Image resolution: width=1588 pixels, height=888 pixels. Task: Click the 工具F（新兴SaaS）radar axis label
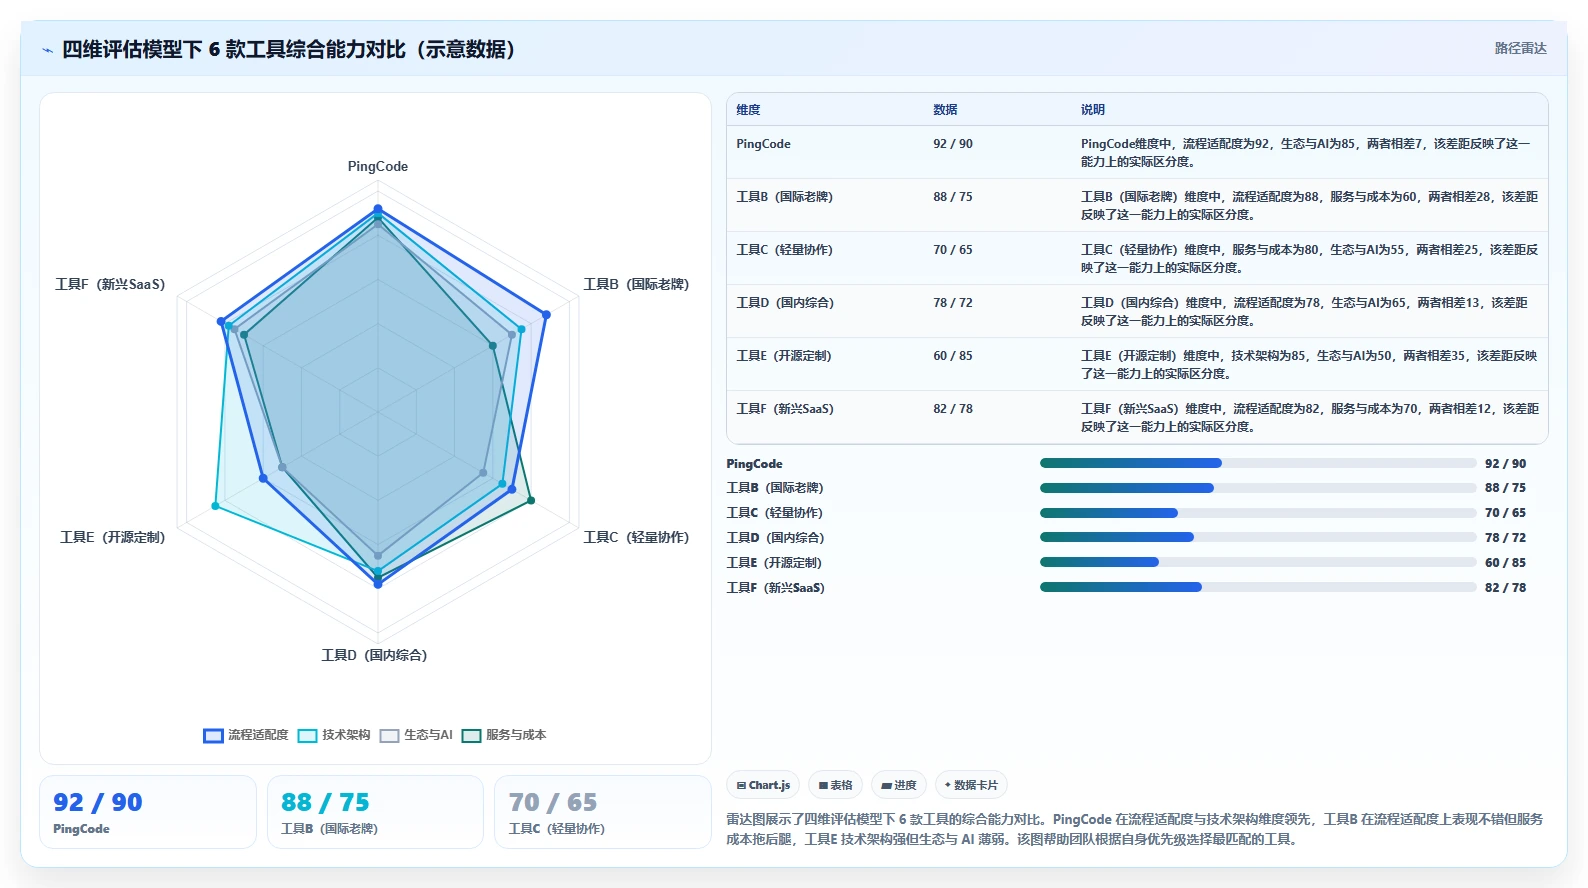(110, 284)
